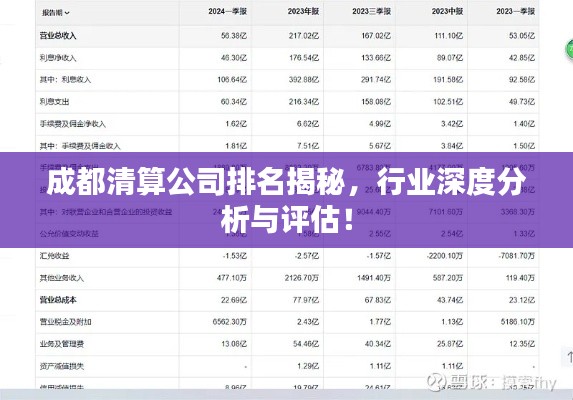Click the 汇兑收益 row label

point(54,256)
